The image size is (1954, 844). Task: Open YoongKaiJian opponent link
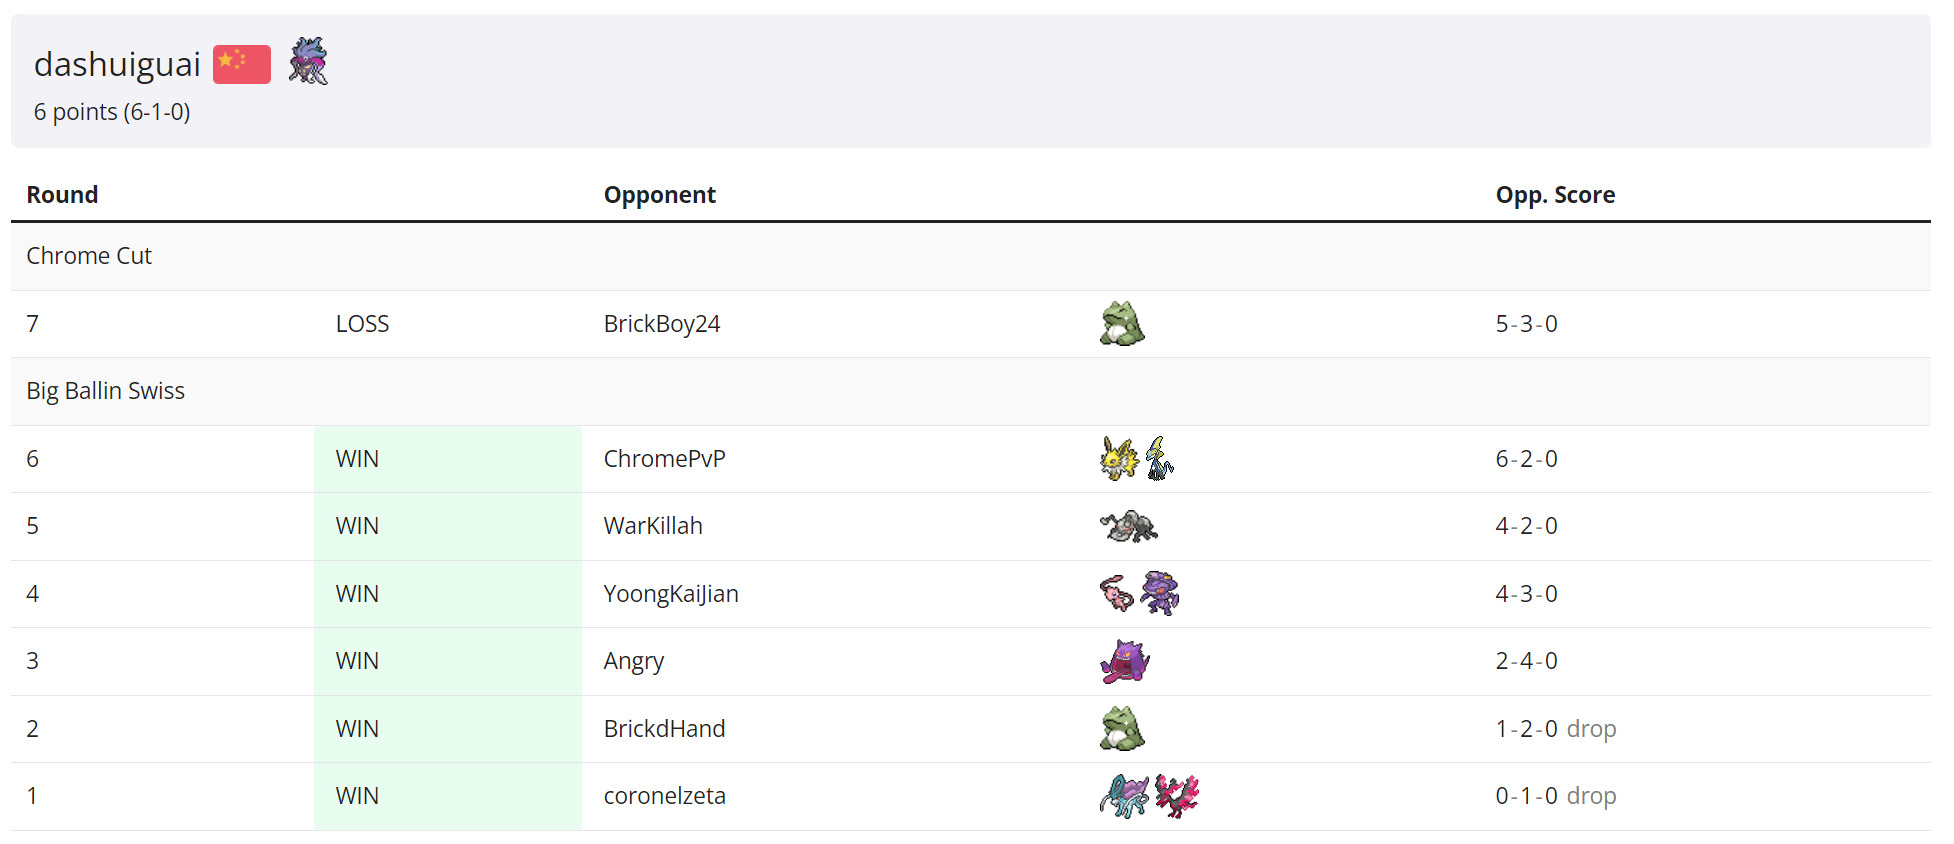click(x=670, y=594)
